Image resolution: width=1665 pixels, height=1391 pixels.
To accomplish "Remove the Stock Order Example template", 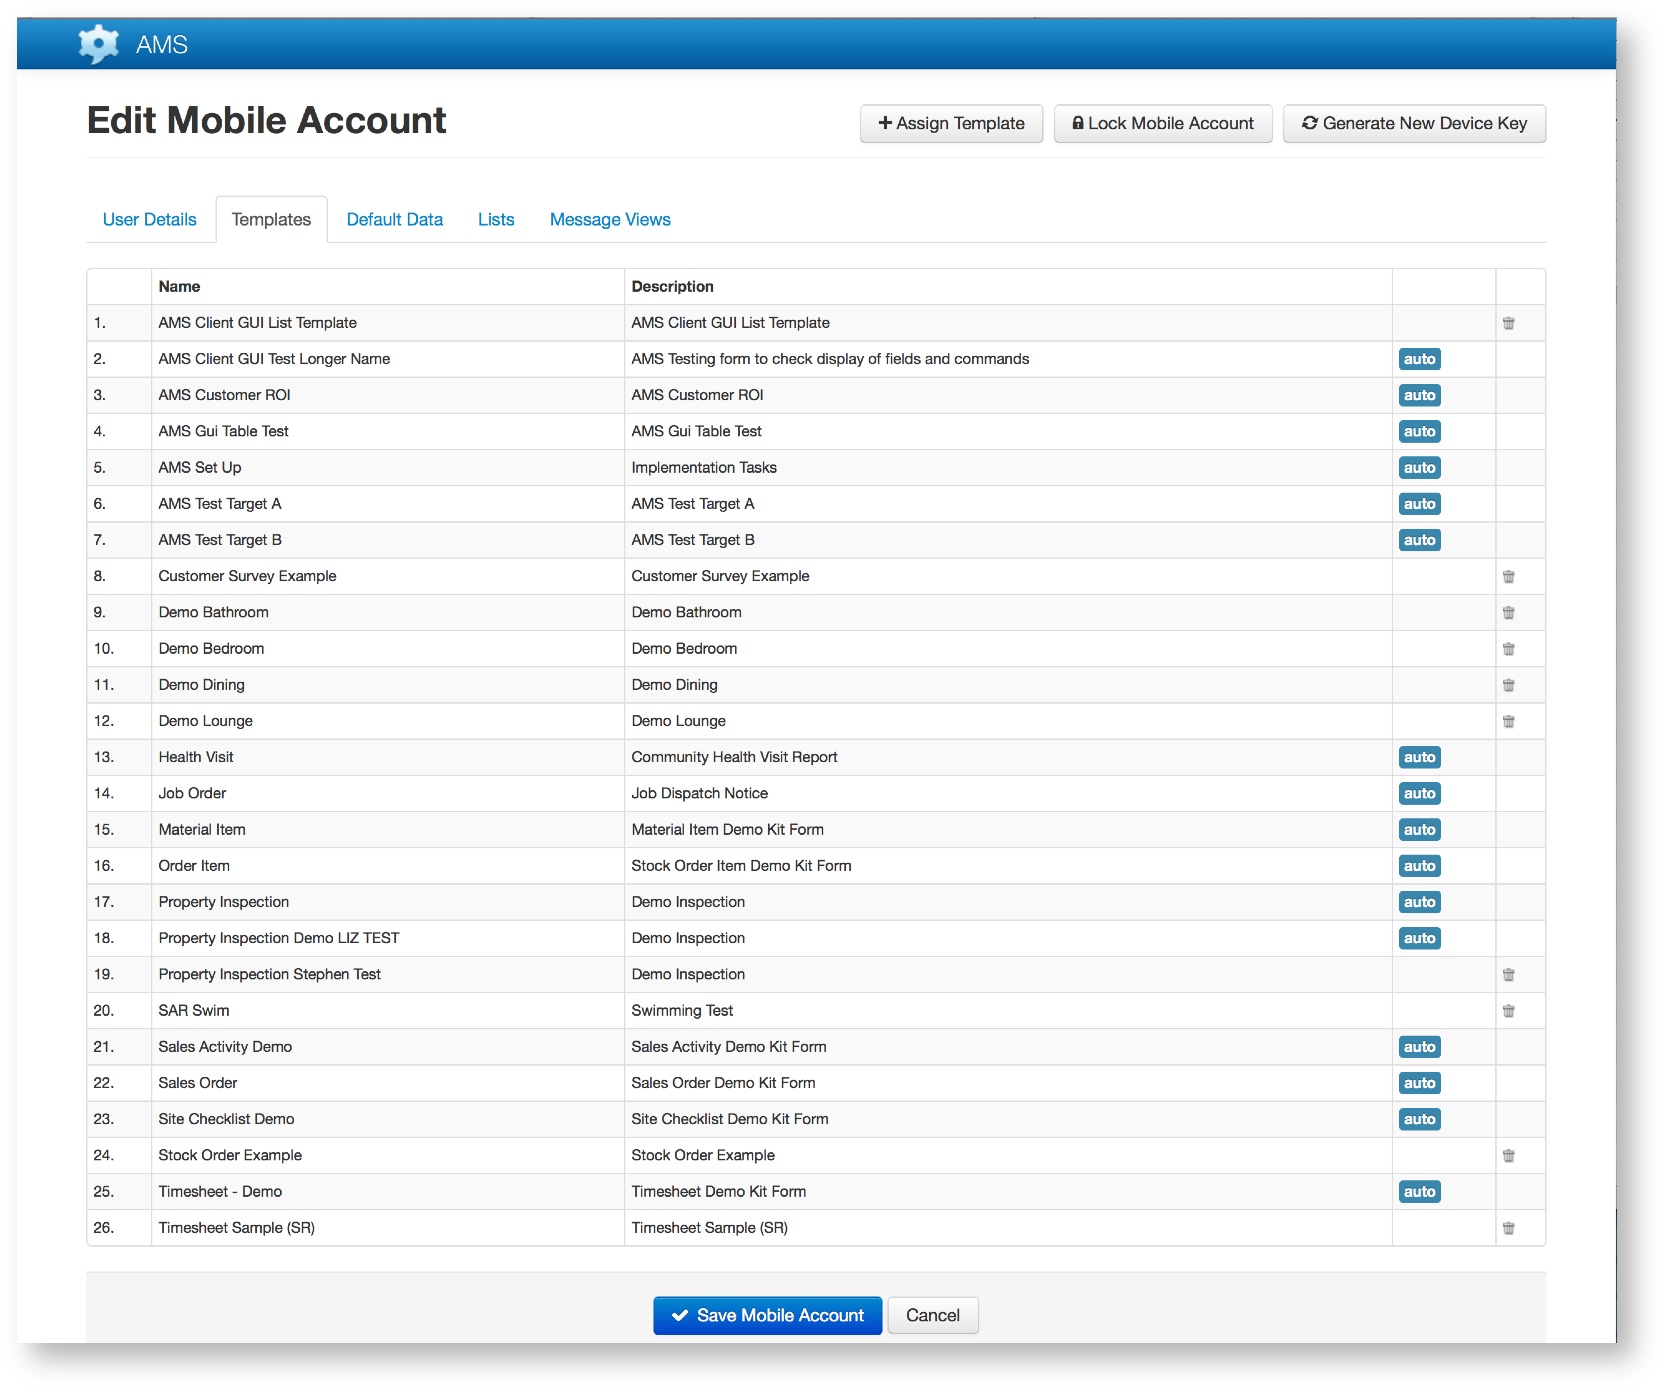I will [1508, 1155].
